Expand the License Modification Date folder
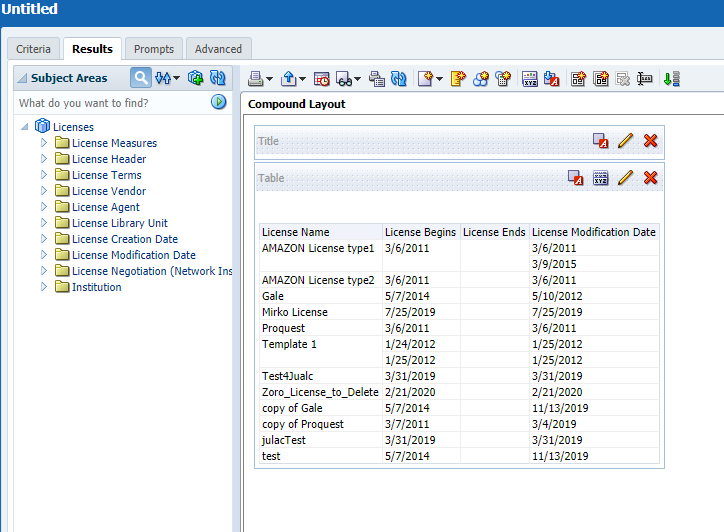 44,254
